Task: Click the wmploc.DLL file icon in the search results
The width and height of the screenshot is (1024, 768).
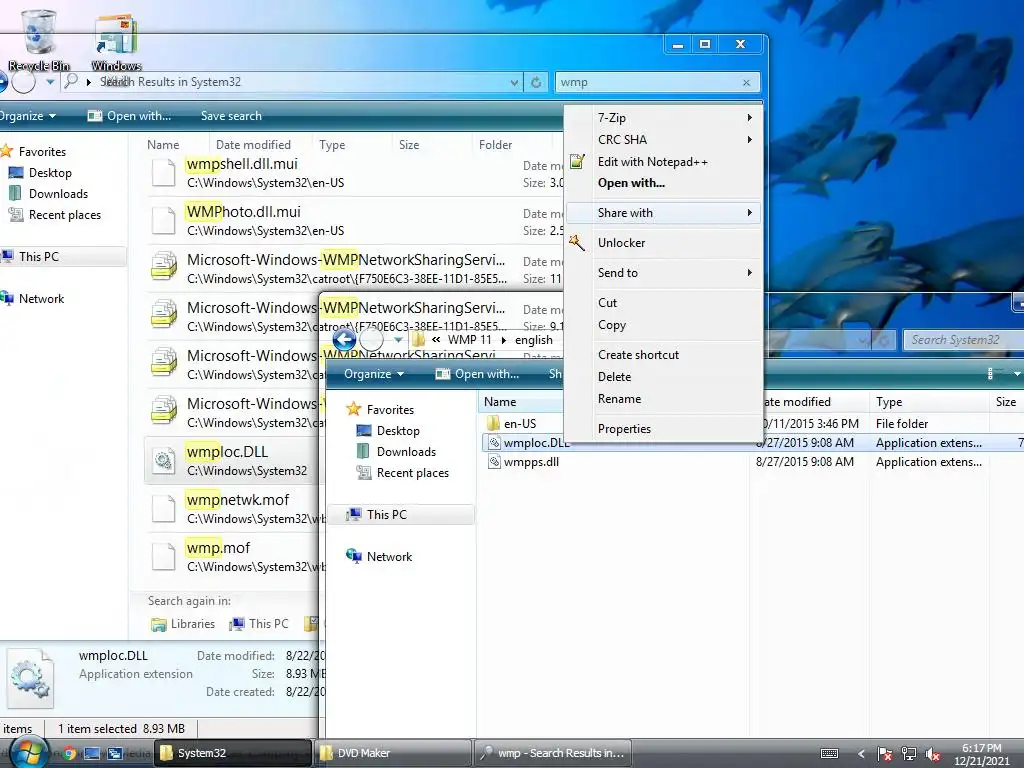Action: (x=163, y=460)
